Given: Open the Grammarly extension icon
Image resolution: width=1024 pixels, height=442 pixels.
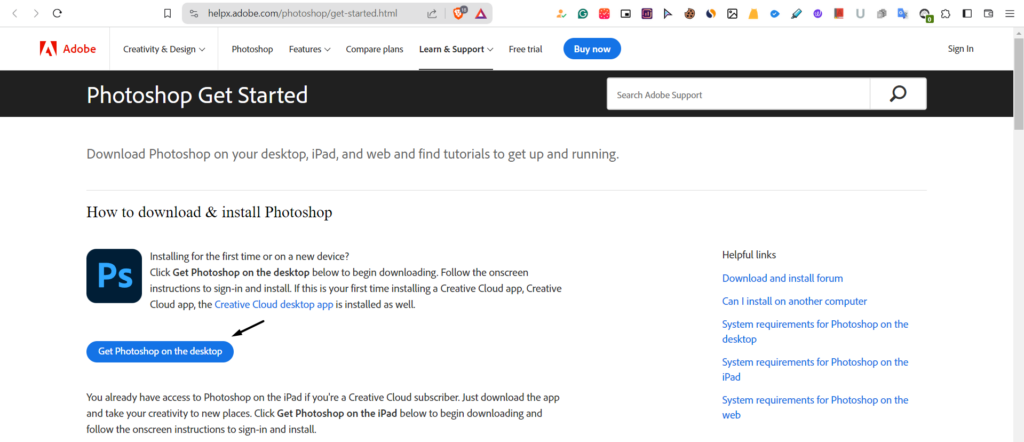Looking at the screenshot, I should 583,14.
